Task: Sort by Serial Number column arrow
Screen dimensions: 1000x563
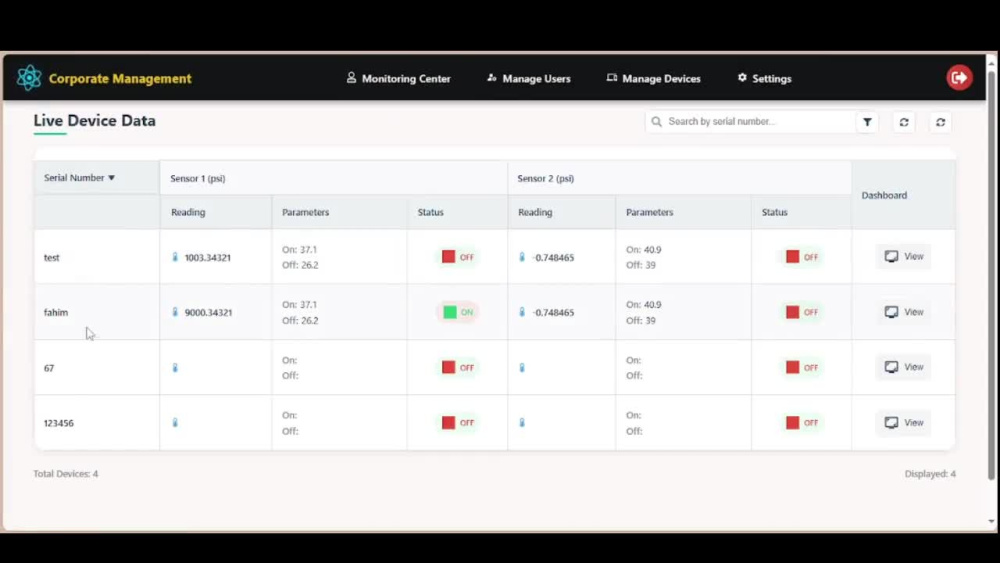Action: (112, 178)
